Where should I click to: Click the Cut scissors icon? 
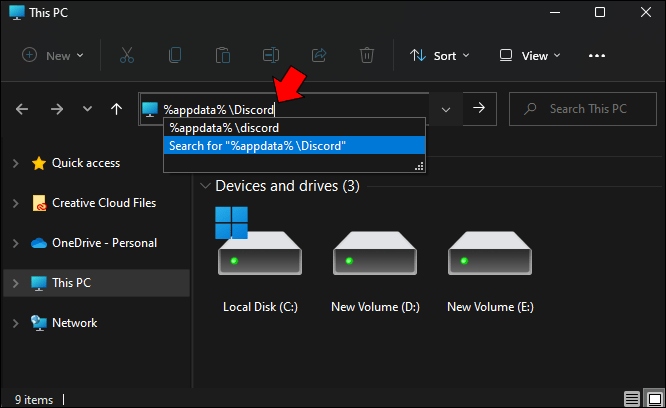127,56
